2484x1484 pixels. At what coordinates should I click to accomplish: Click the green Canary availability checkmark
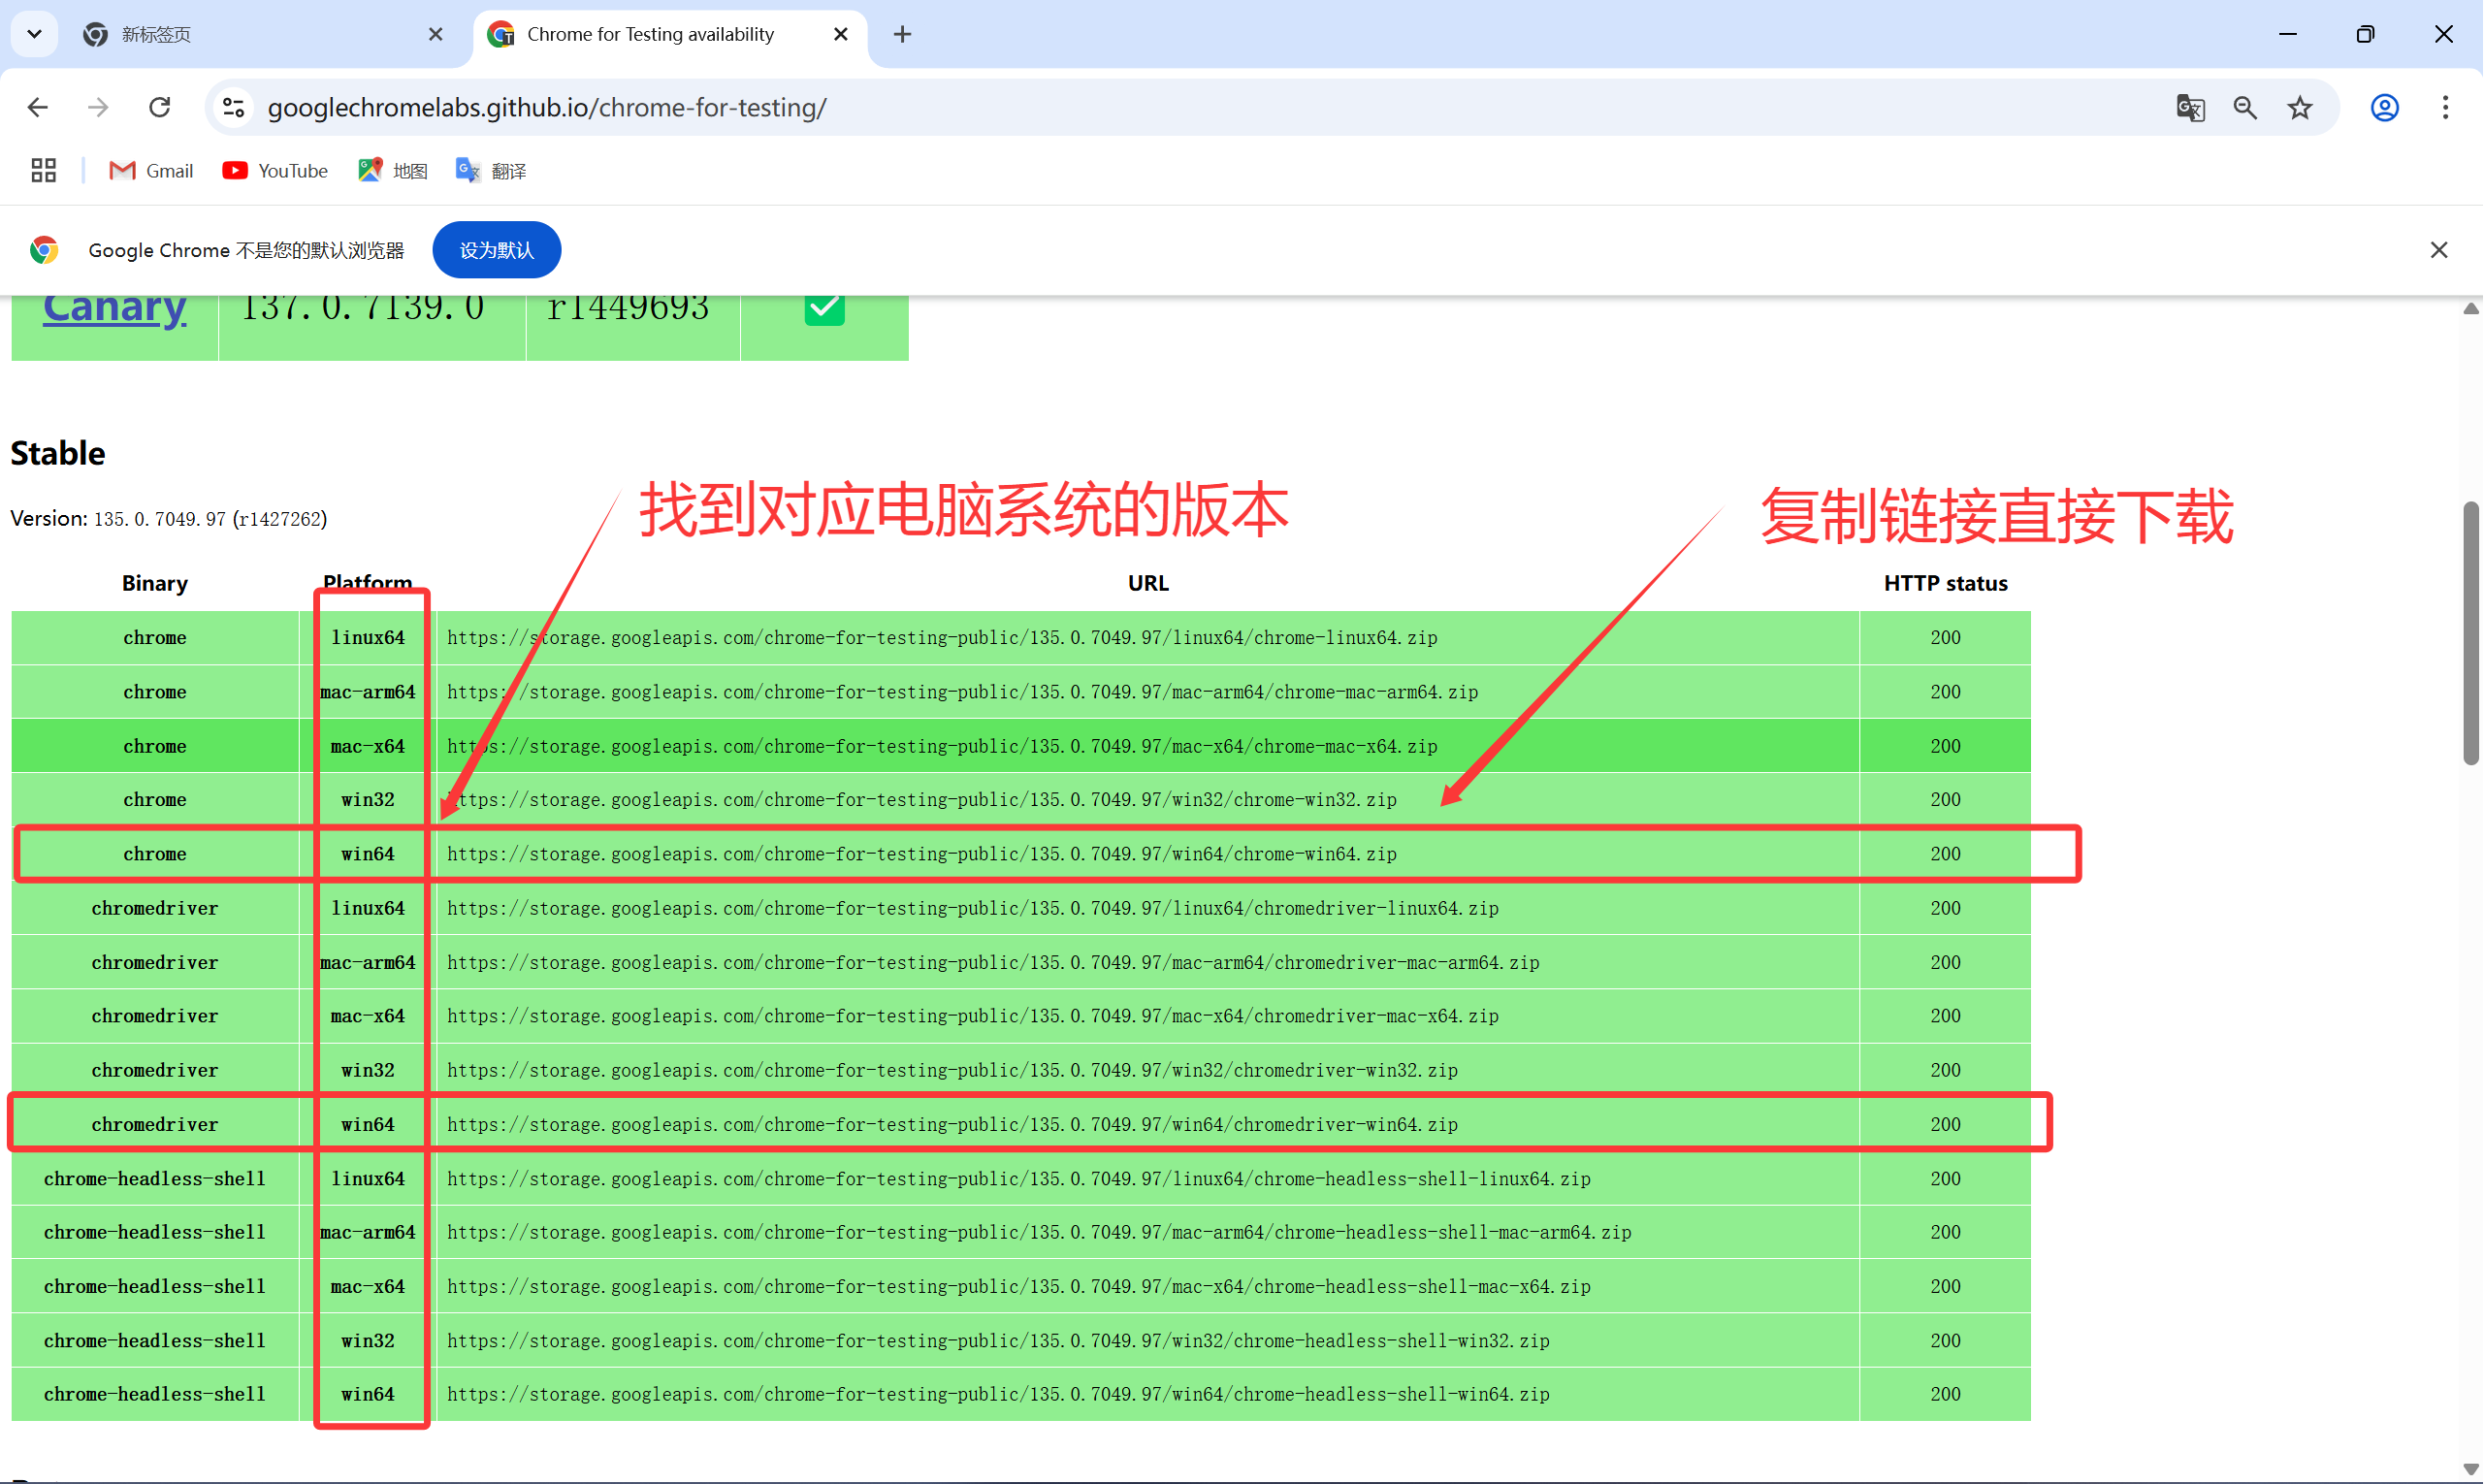[x=824, y=308]
